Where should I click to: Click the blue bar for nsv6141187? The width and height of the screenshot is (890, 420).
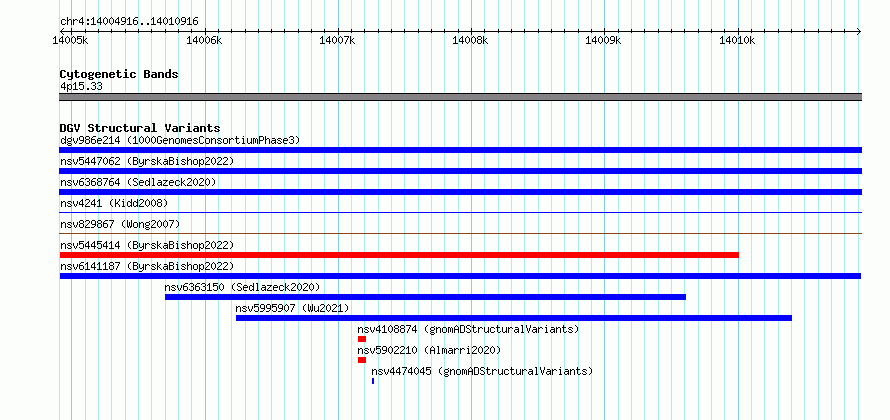coord(460,276)
